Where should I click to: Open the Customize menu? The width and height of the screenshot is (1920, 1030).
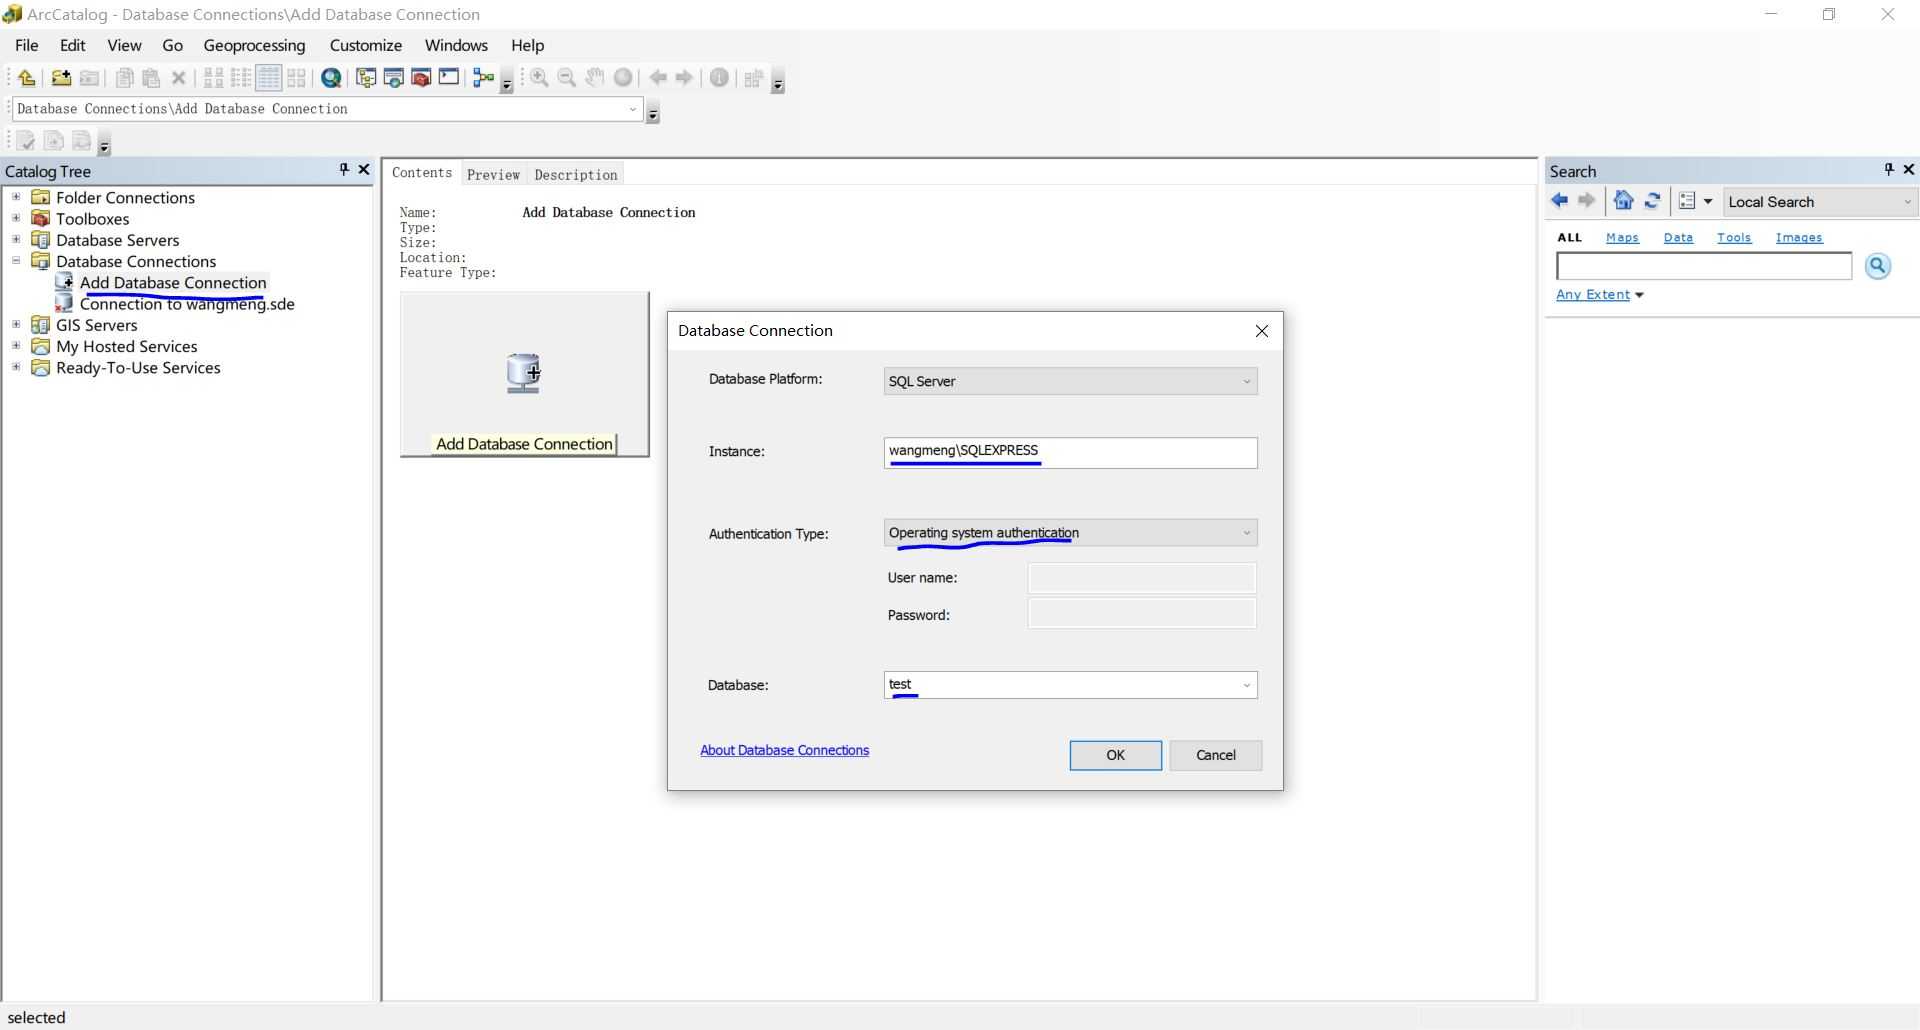tap(366, 45)
